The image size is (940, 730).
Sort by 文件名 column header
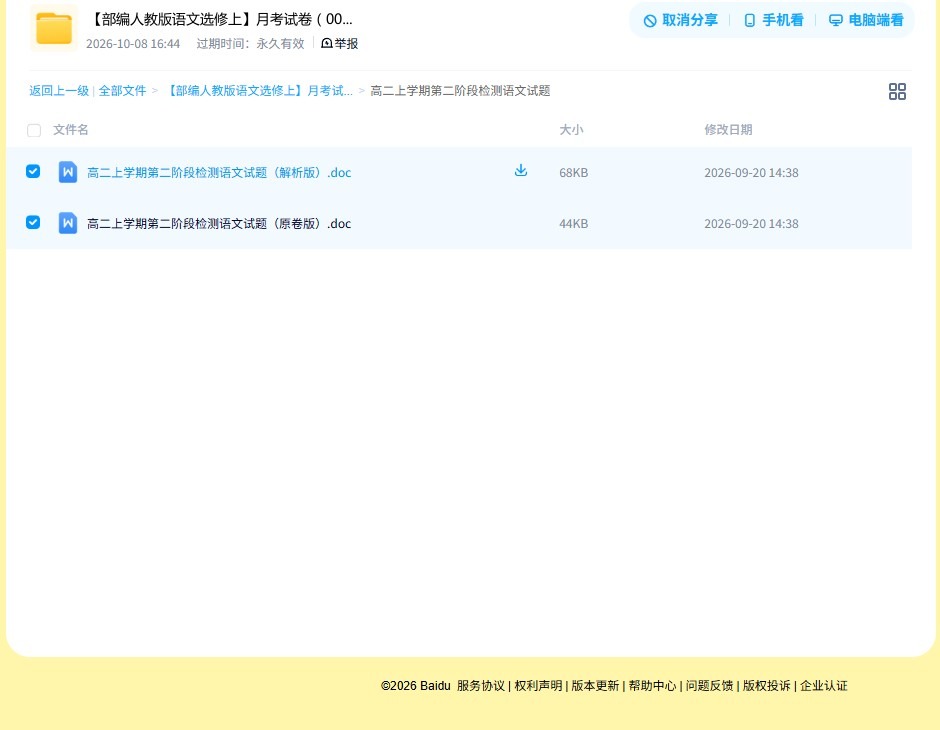pyautogui.click(x=71, y=129)
